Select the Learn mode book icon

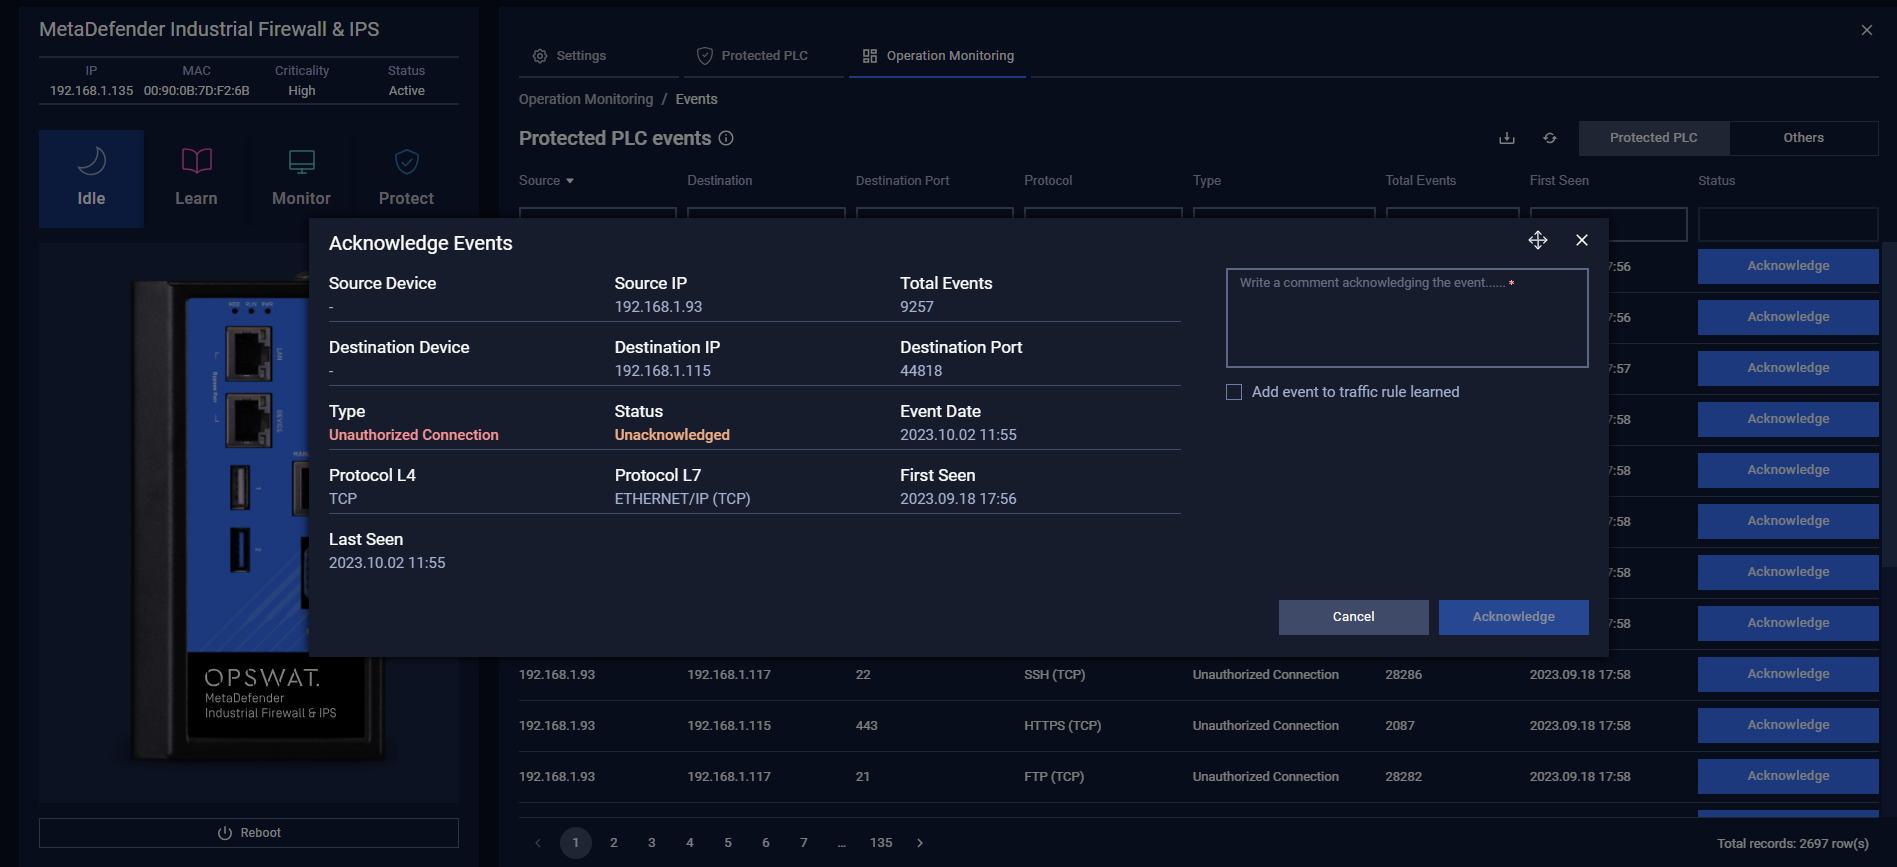[196, 161]
